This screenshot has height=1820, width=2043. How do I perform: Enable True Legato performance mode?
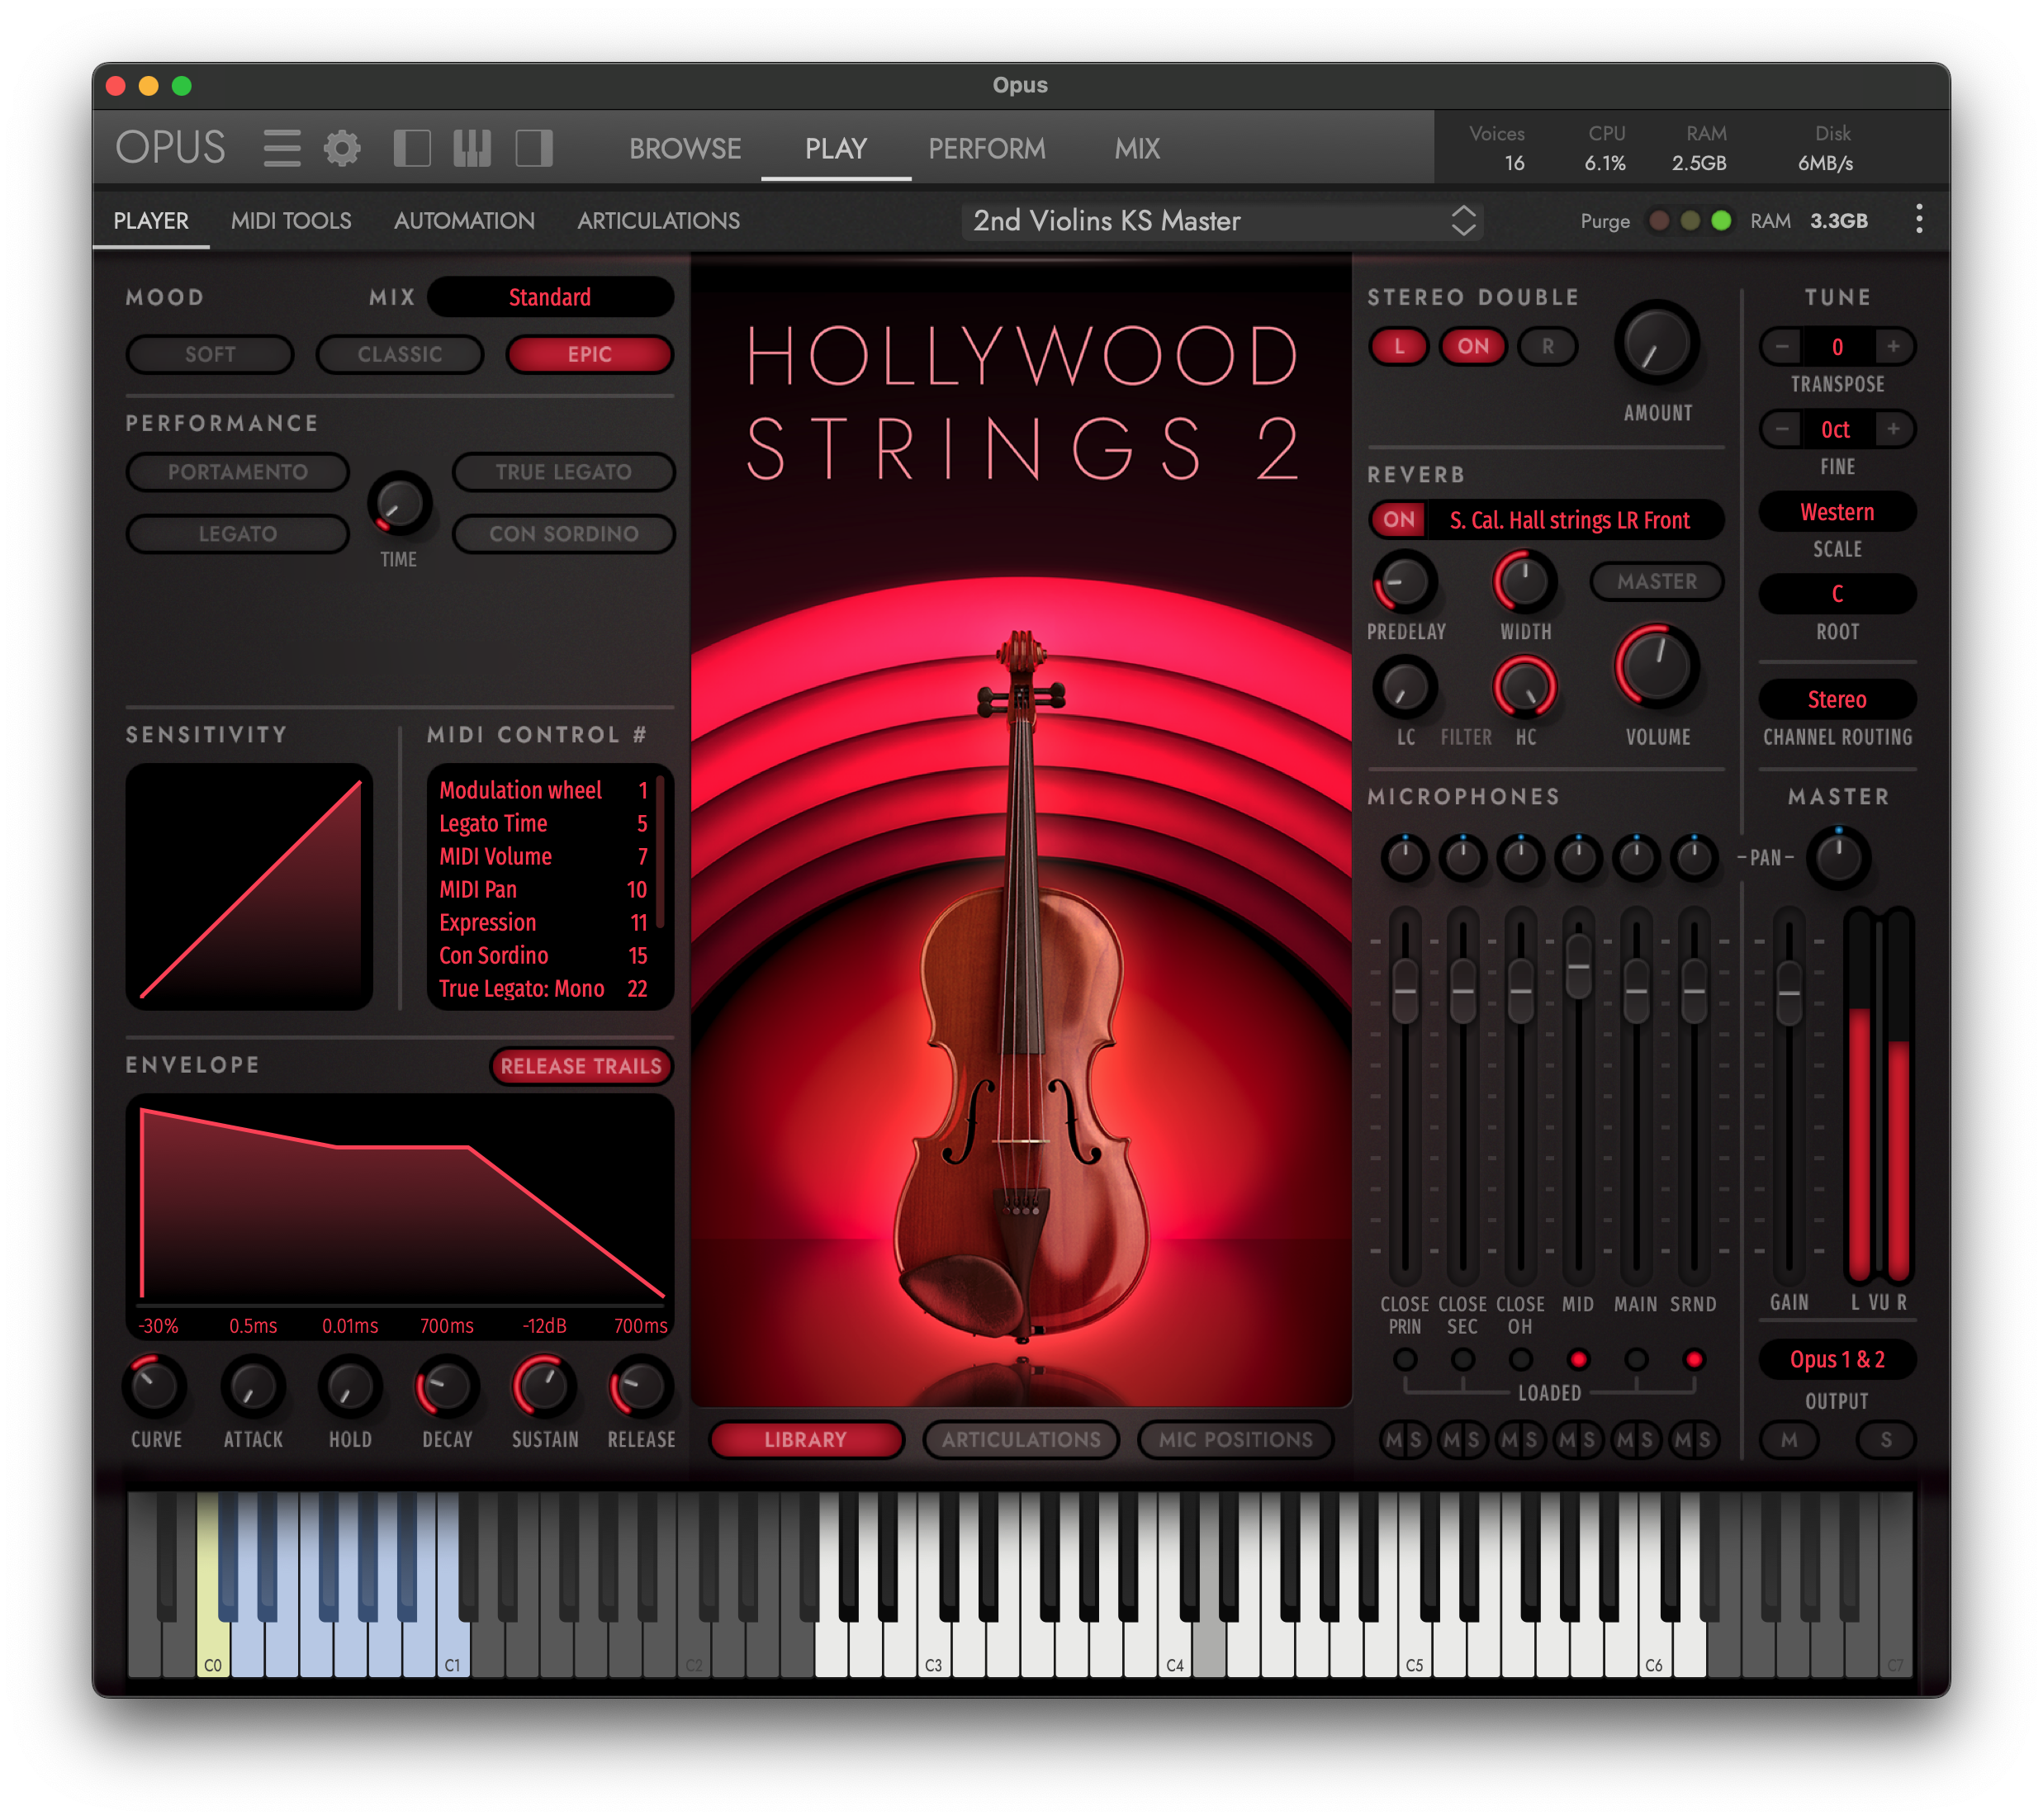point(564,472)
